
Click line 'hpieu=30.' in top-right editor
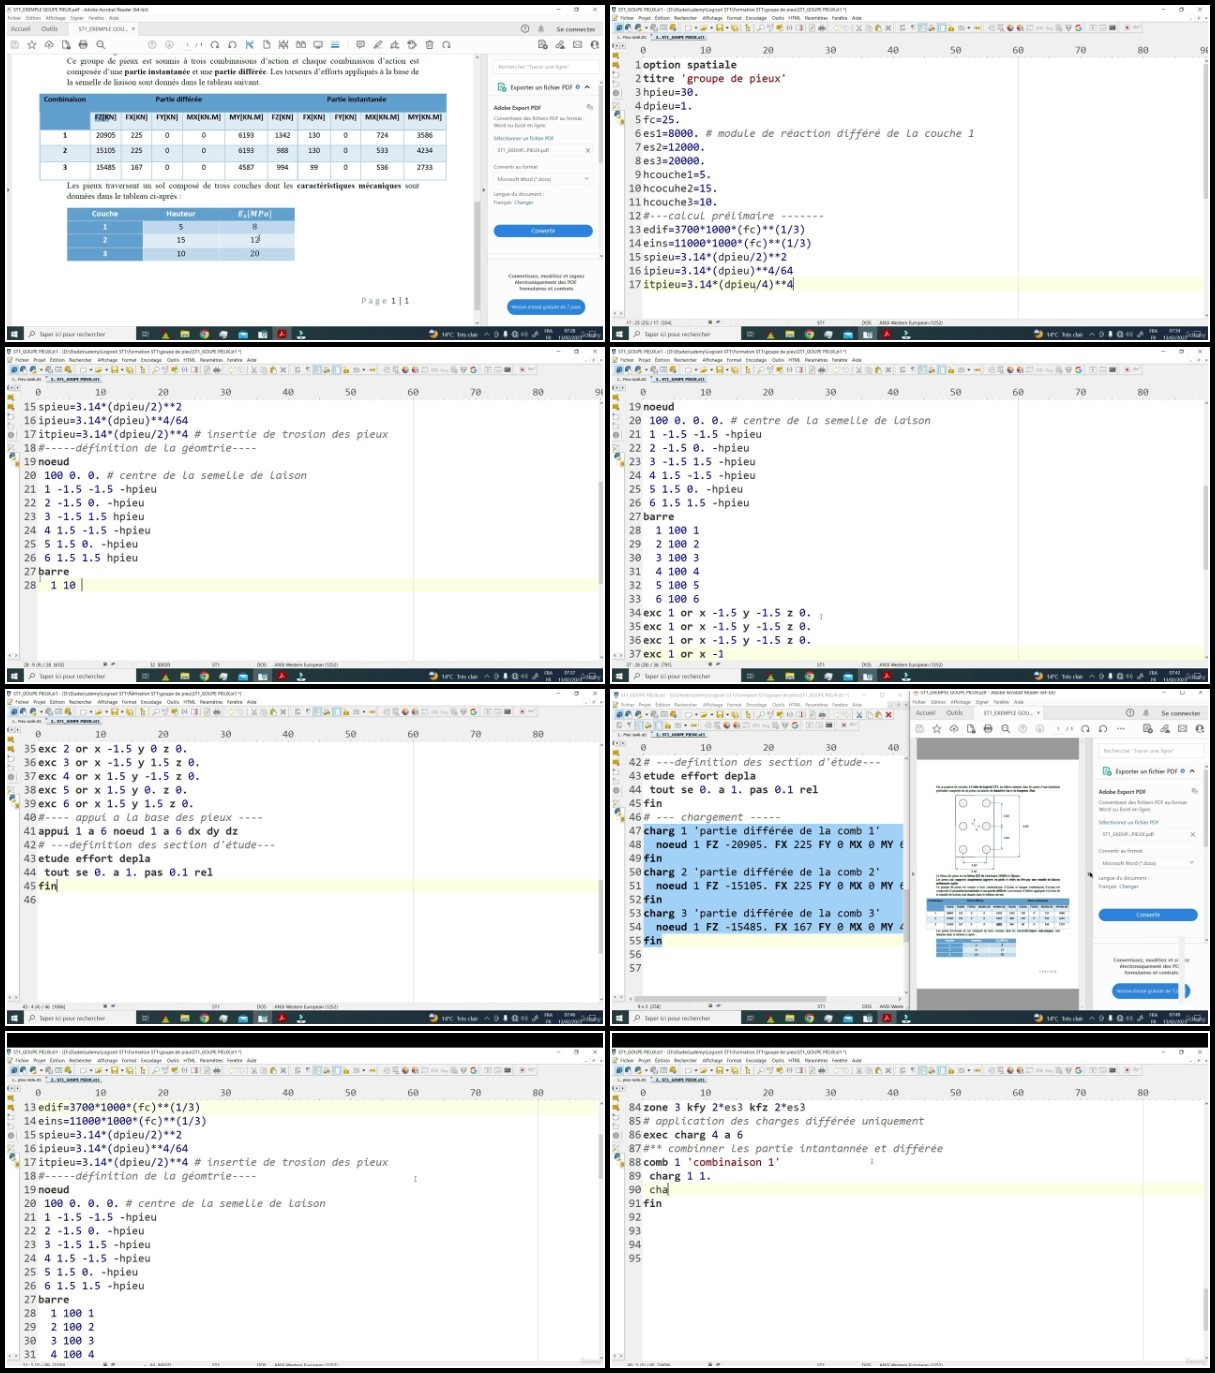tap(670, 92)
